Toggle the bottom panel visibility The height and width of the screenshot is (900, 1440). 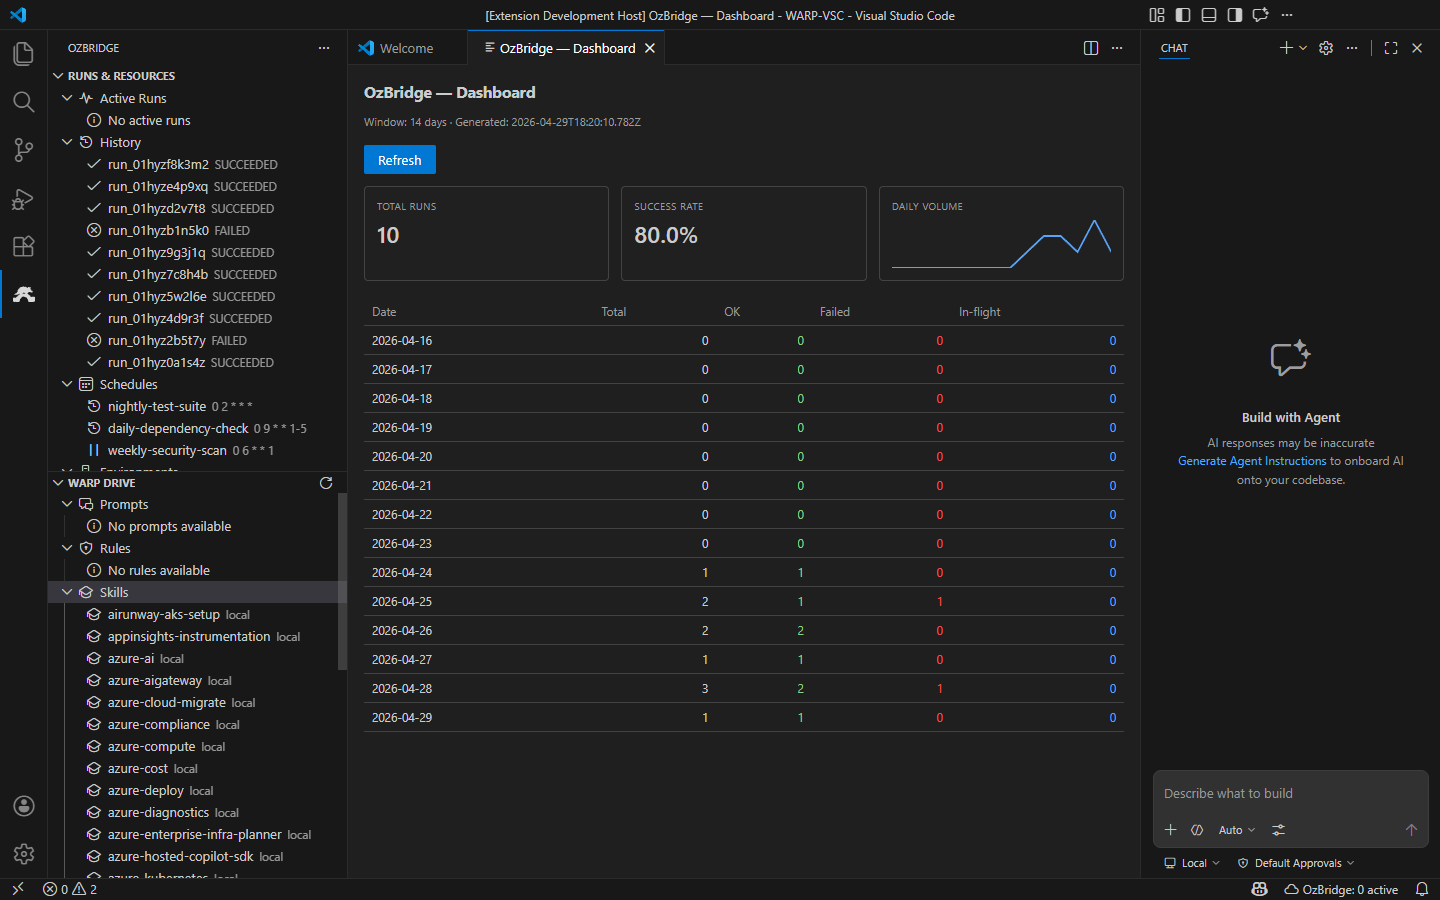[x=1209, y=15]
